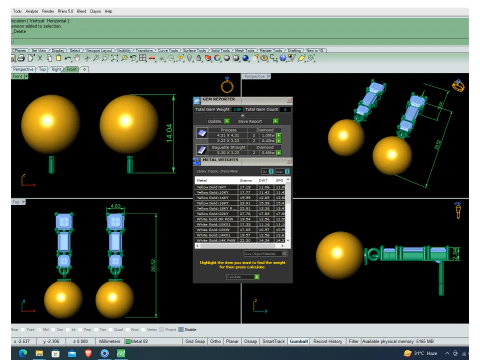Select the Zoom Window tool

point(105,58)
